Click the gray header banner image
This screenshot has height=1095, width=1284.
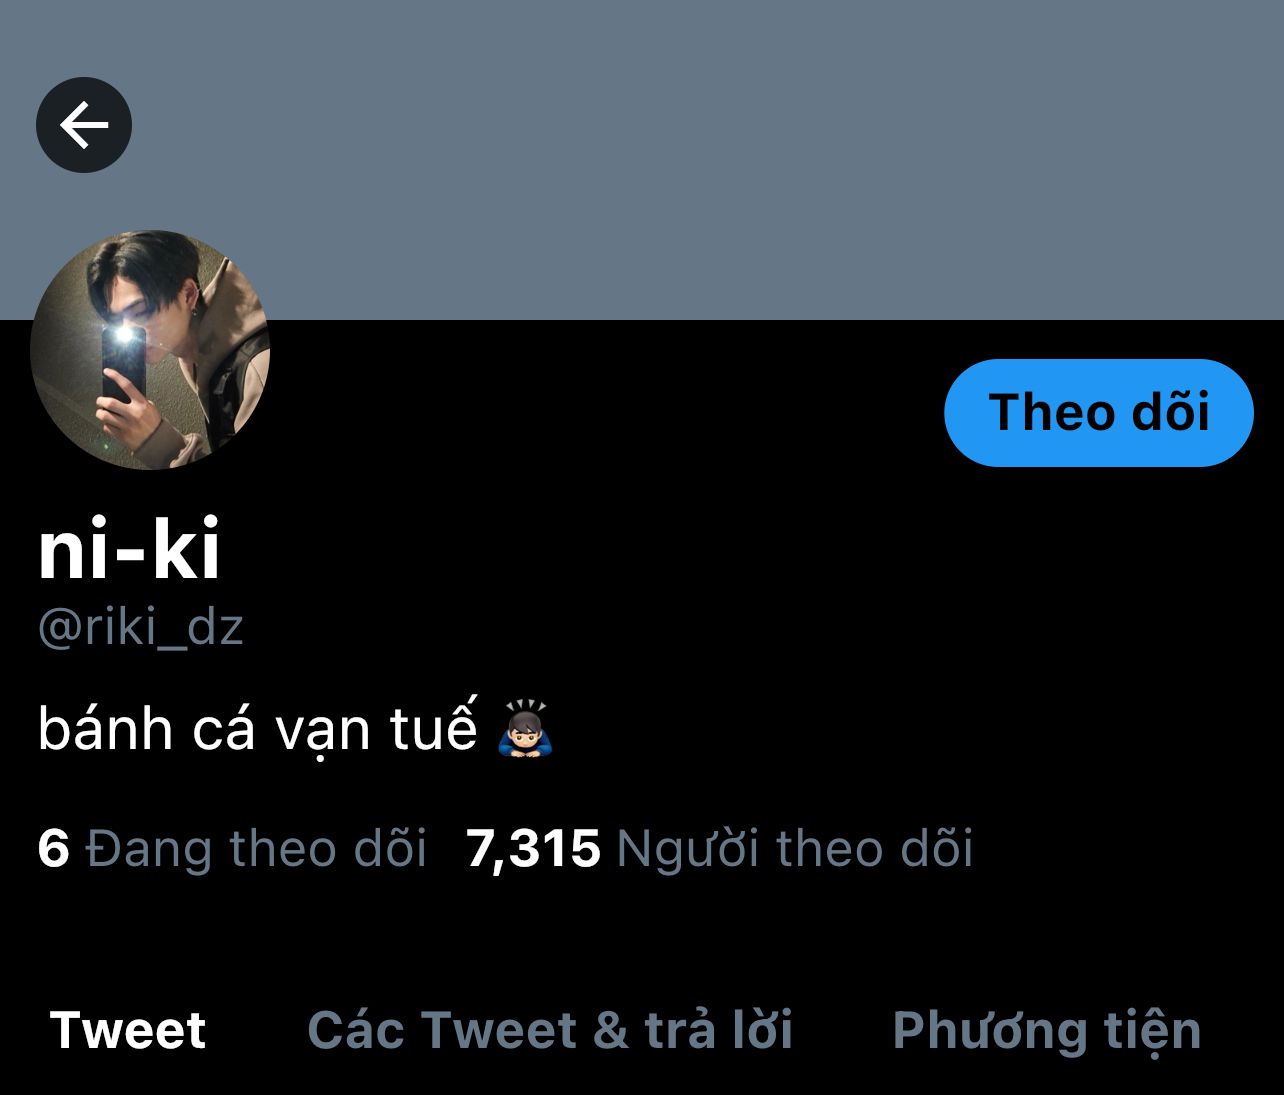pyautogui.click(x=642, y=160)
